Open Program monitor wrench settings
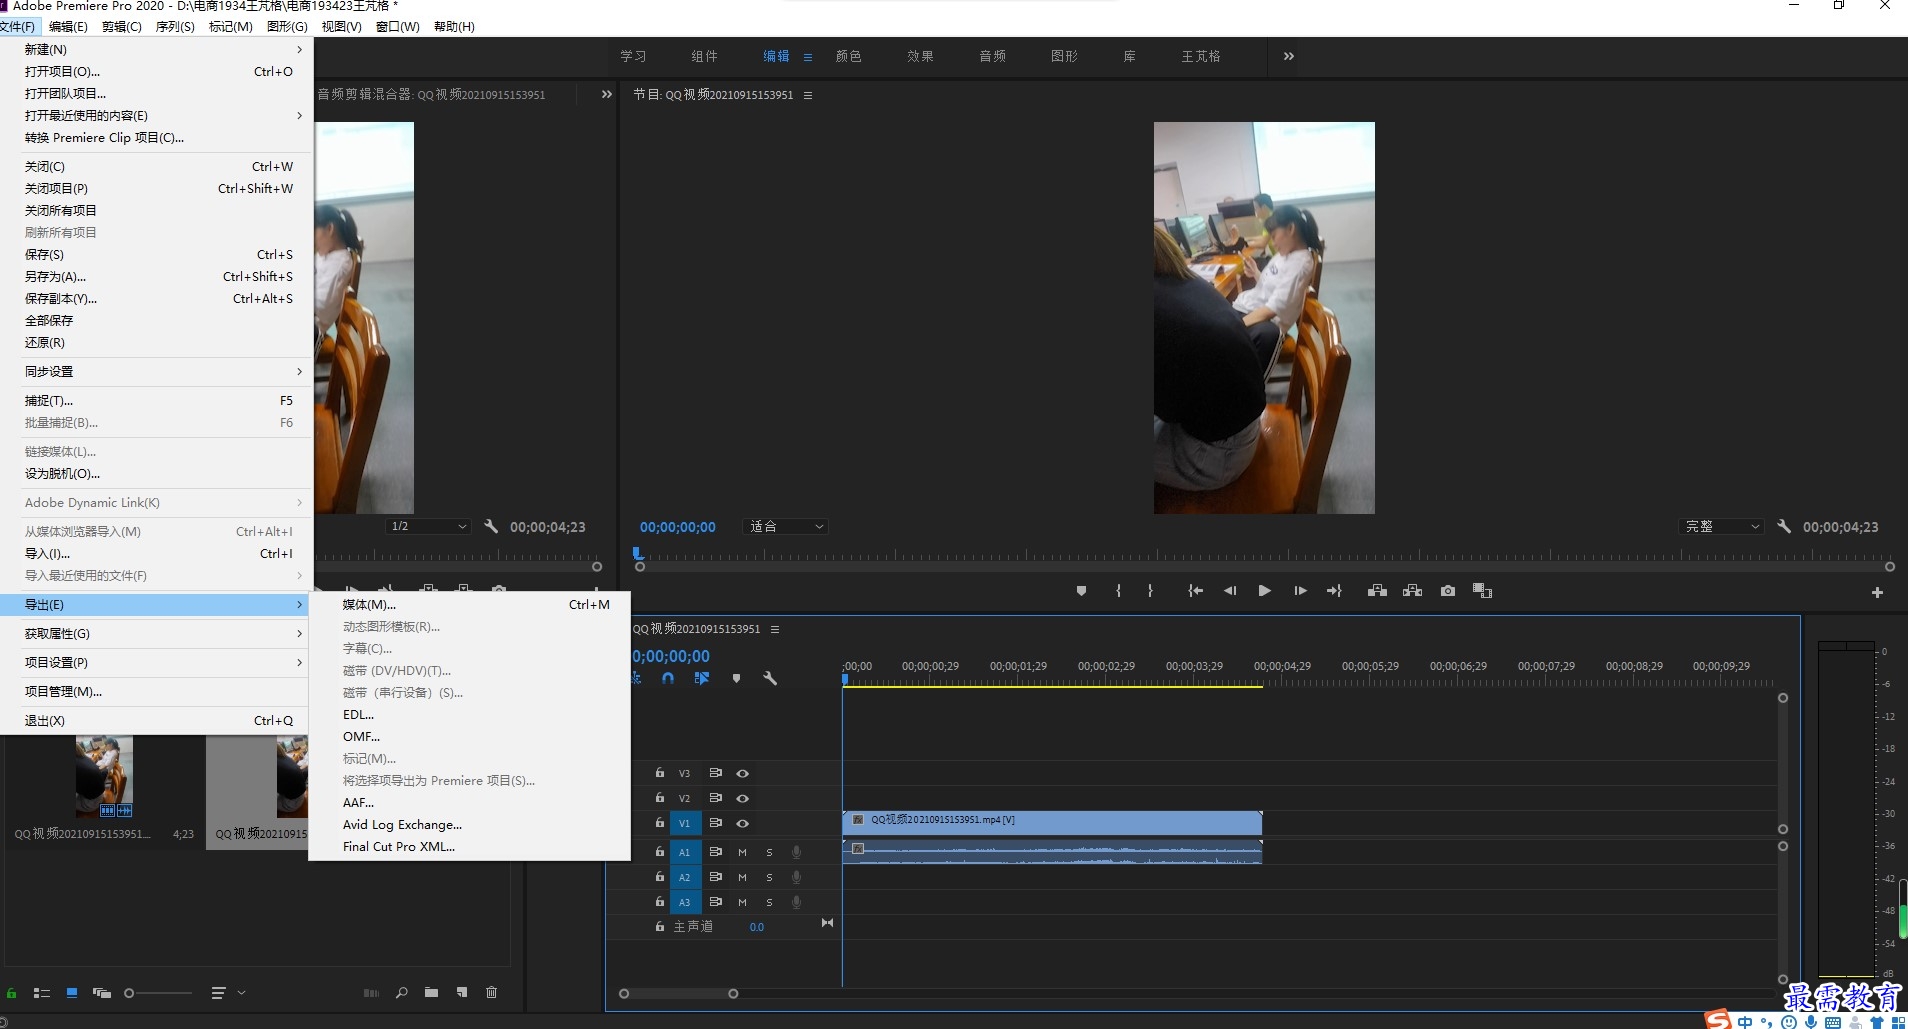Viewport: 1908px width, 1029px height. [1784, 526]
